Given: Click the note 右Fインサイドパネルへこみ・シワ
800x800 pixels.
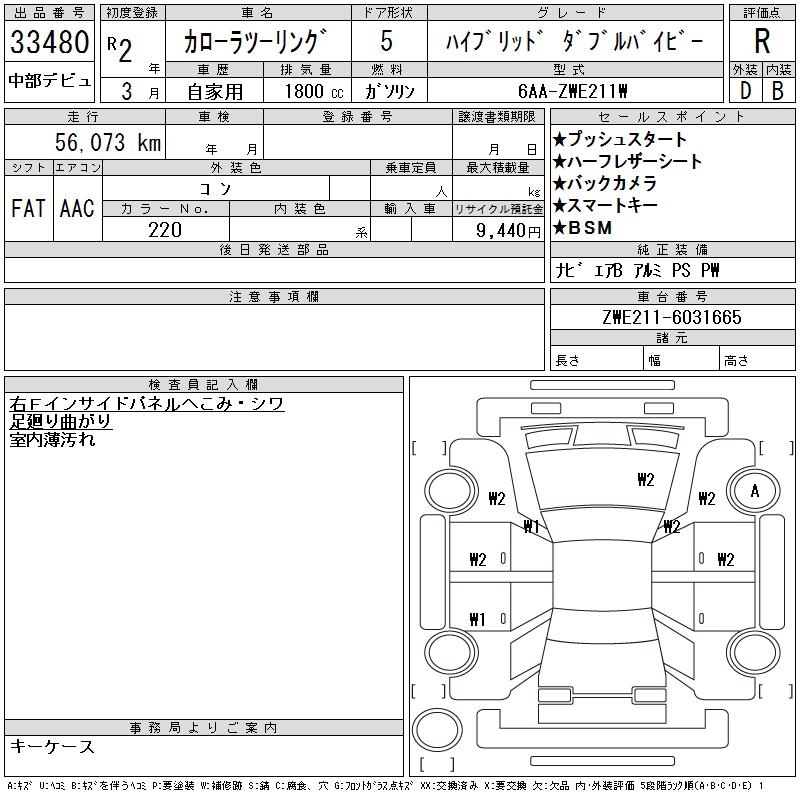Looking at the screenshot, I should (x=146, y=404).
